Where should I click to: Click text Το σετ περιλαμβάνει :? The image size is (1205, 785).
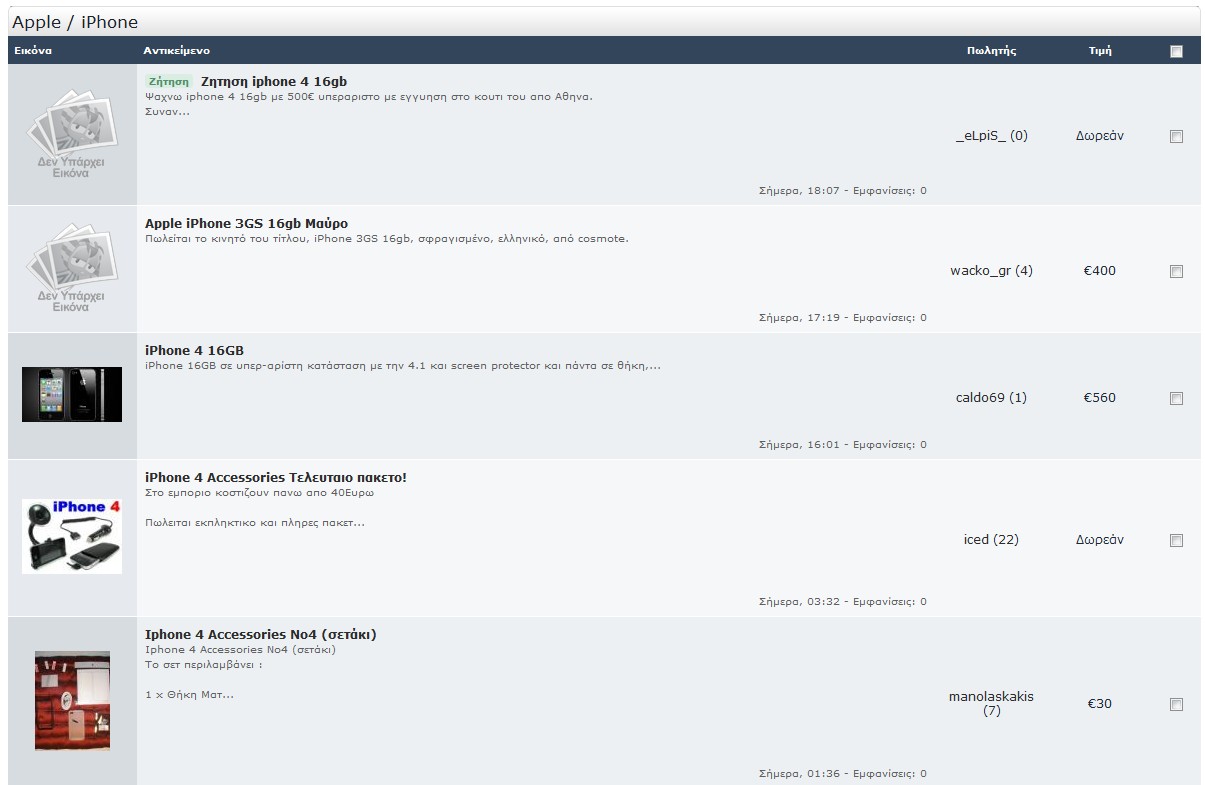click(204, 664)
